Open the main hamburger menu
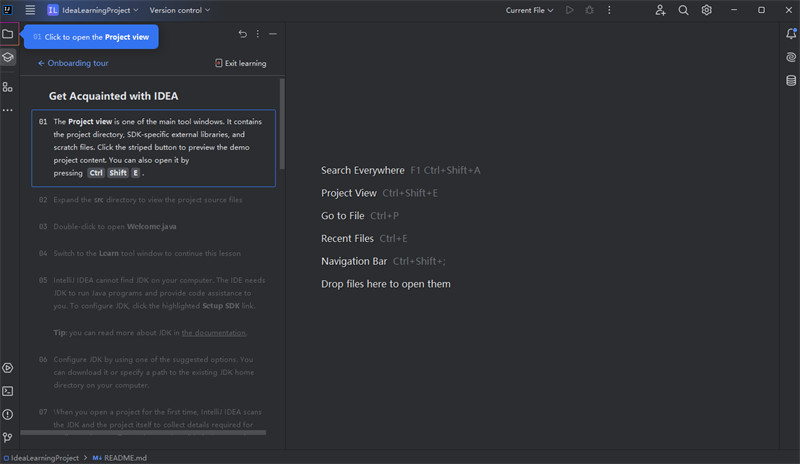This screenshot has width=800, height=464. click(30, 10)
